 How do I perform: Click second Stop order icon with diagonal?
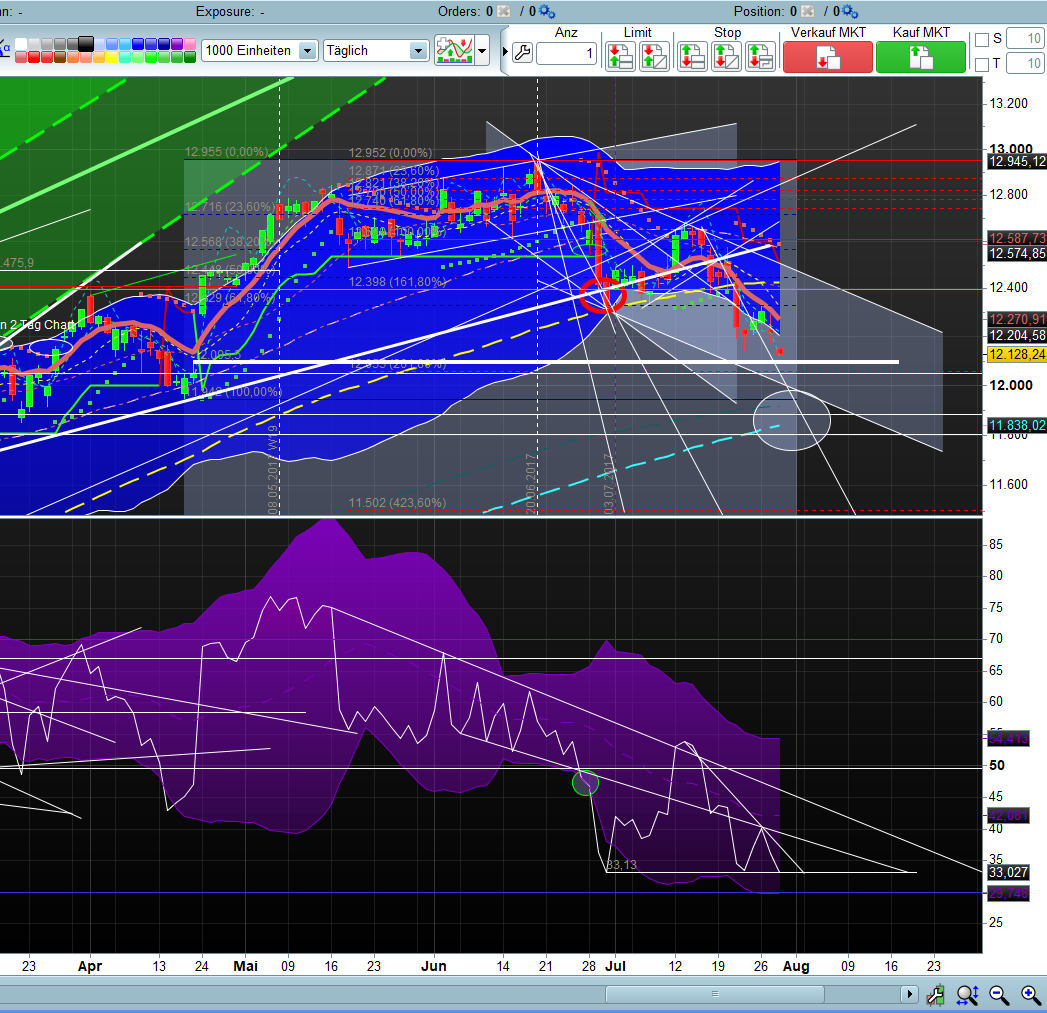click(726, 56)
